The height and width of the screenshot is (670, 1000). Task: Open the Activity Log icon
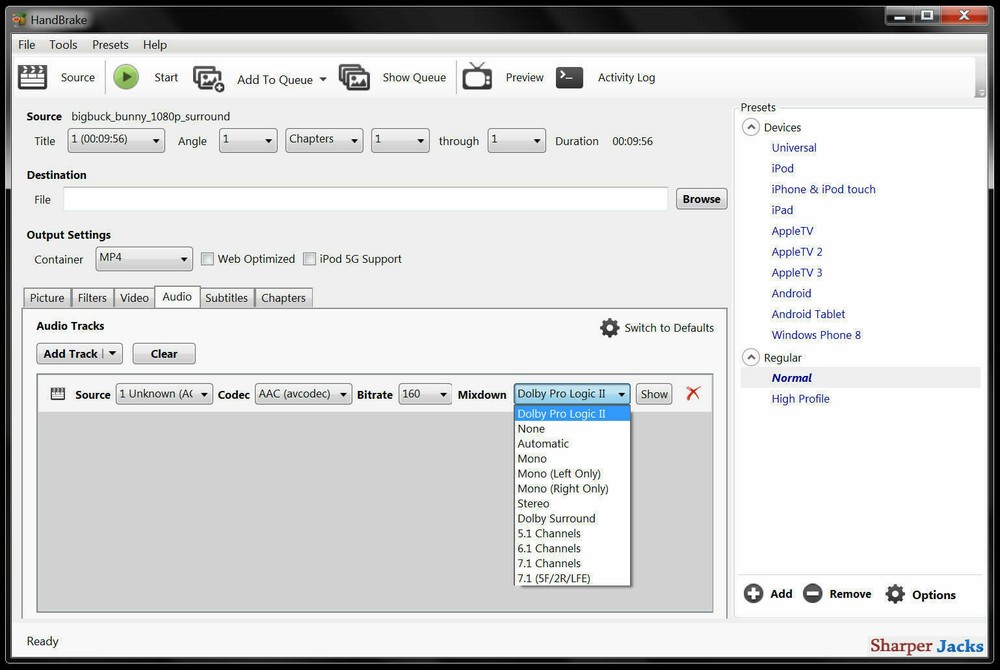point(569,76)
